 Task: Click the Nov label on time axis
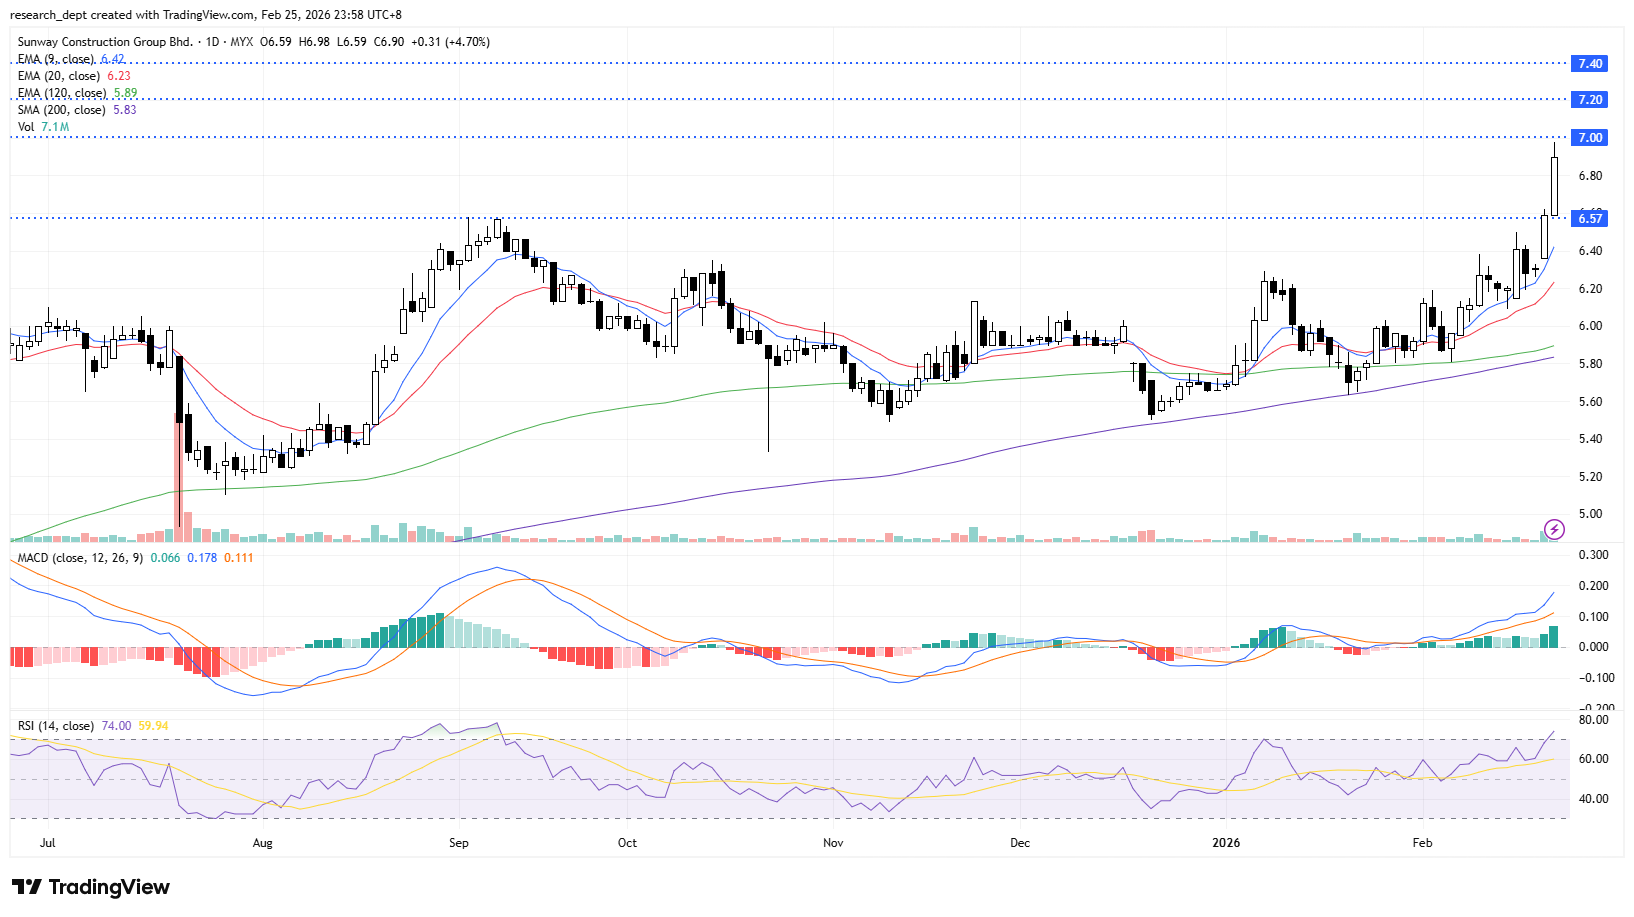click(833, 843)
